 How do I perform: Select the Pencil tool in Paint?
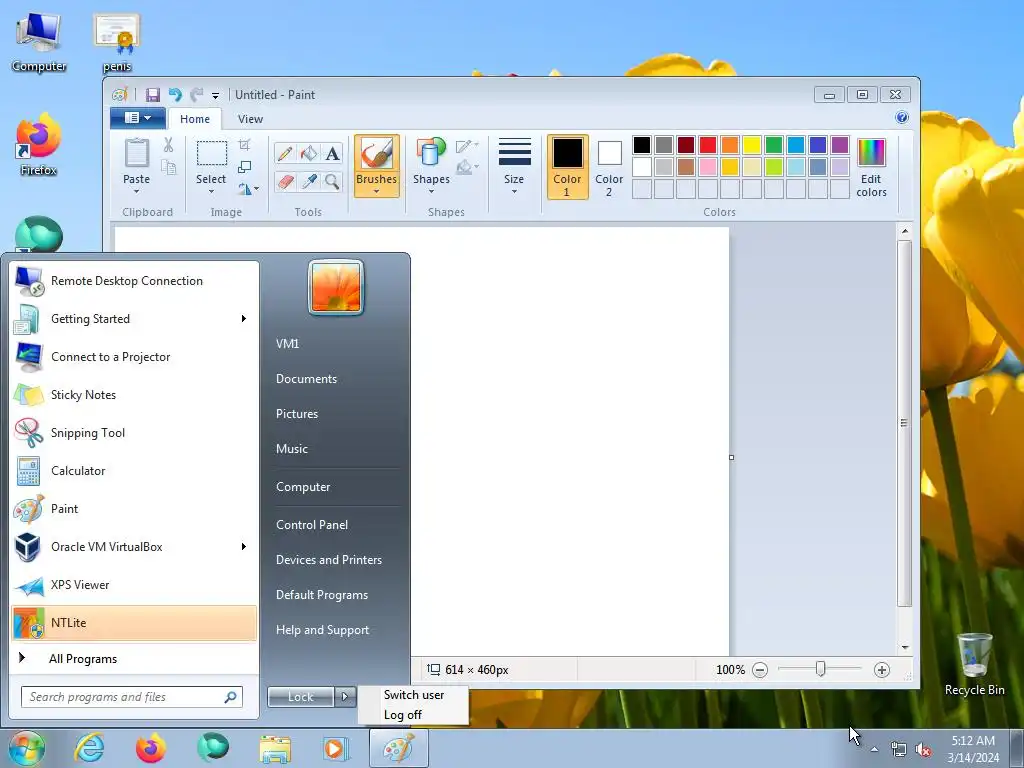pos(285,153)
